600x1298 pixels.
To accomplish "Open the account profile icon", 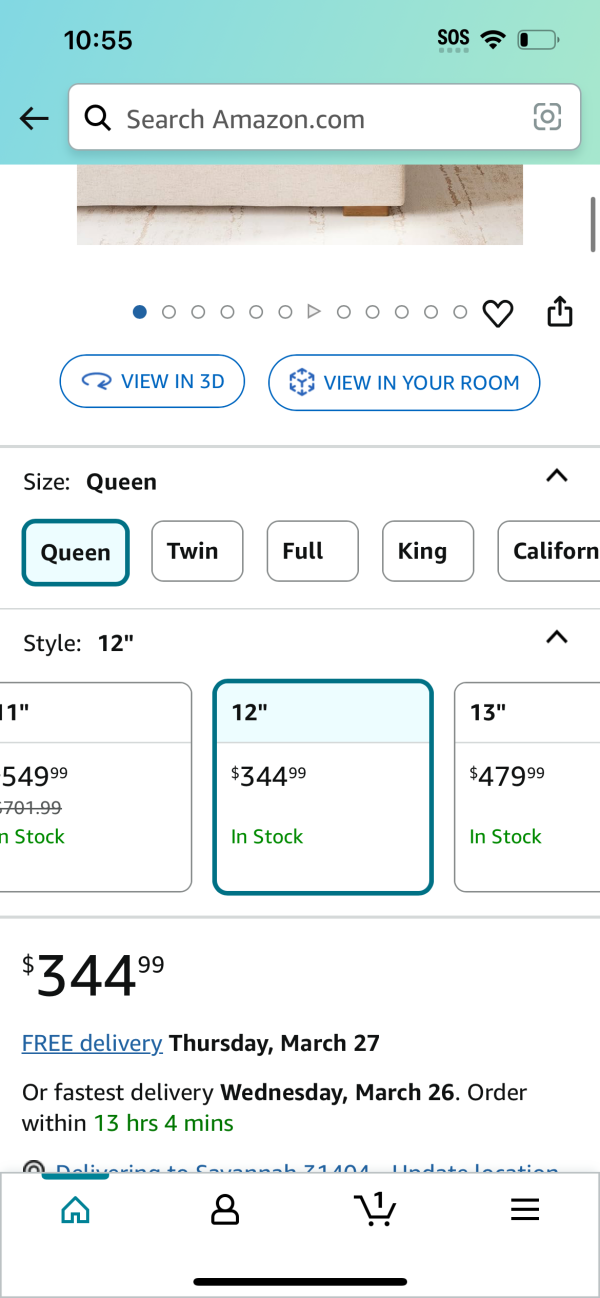I will pyautogui.click(x=225, y=1210).
